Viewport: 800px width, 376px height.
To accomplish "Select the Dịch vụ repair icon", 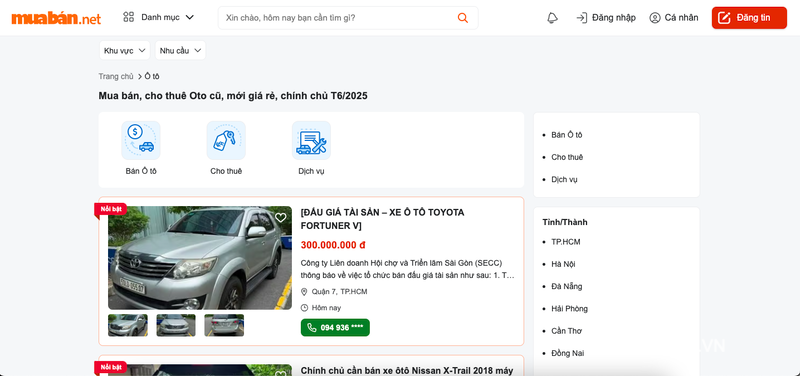I will tap(311, 140).
